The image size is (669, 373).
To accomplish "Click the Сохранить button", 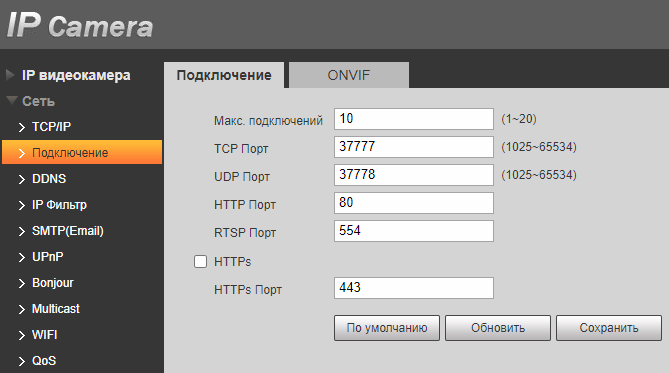I will pos(609,328).
